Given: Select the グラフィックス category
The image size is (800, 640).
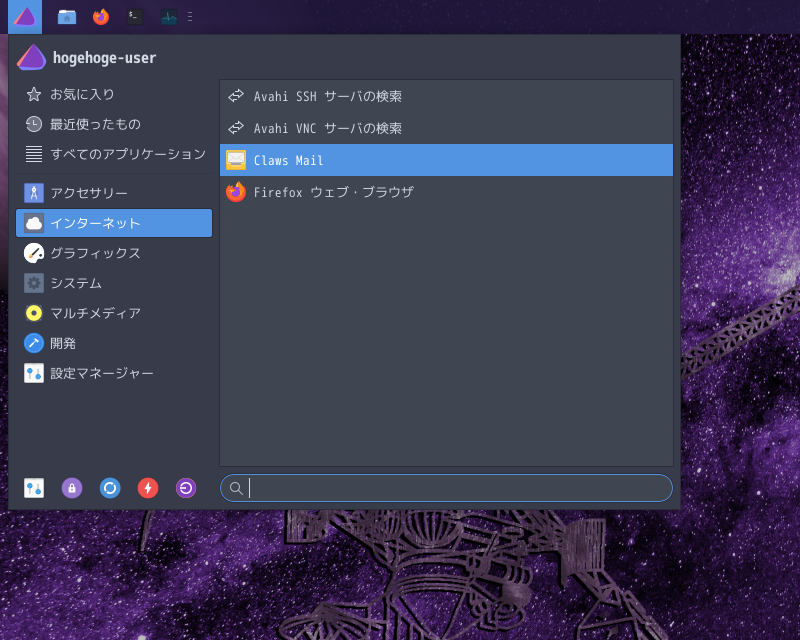Looking at the screenshot, I should [114, 253].
